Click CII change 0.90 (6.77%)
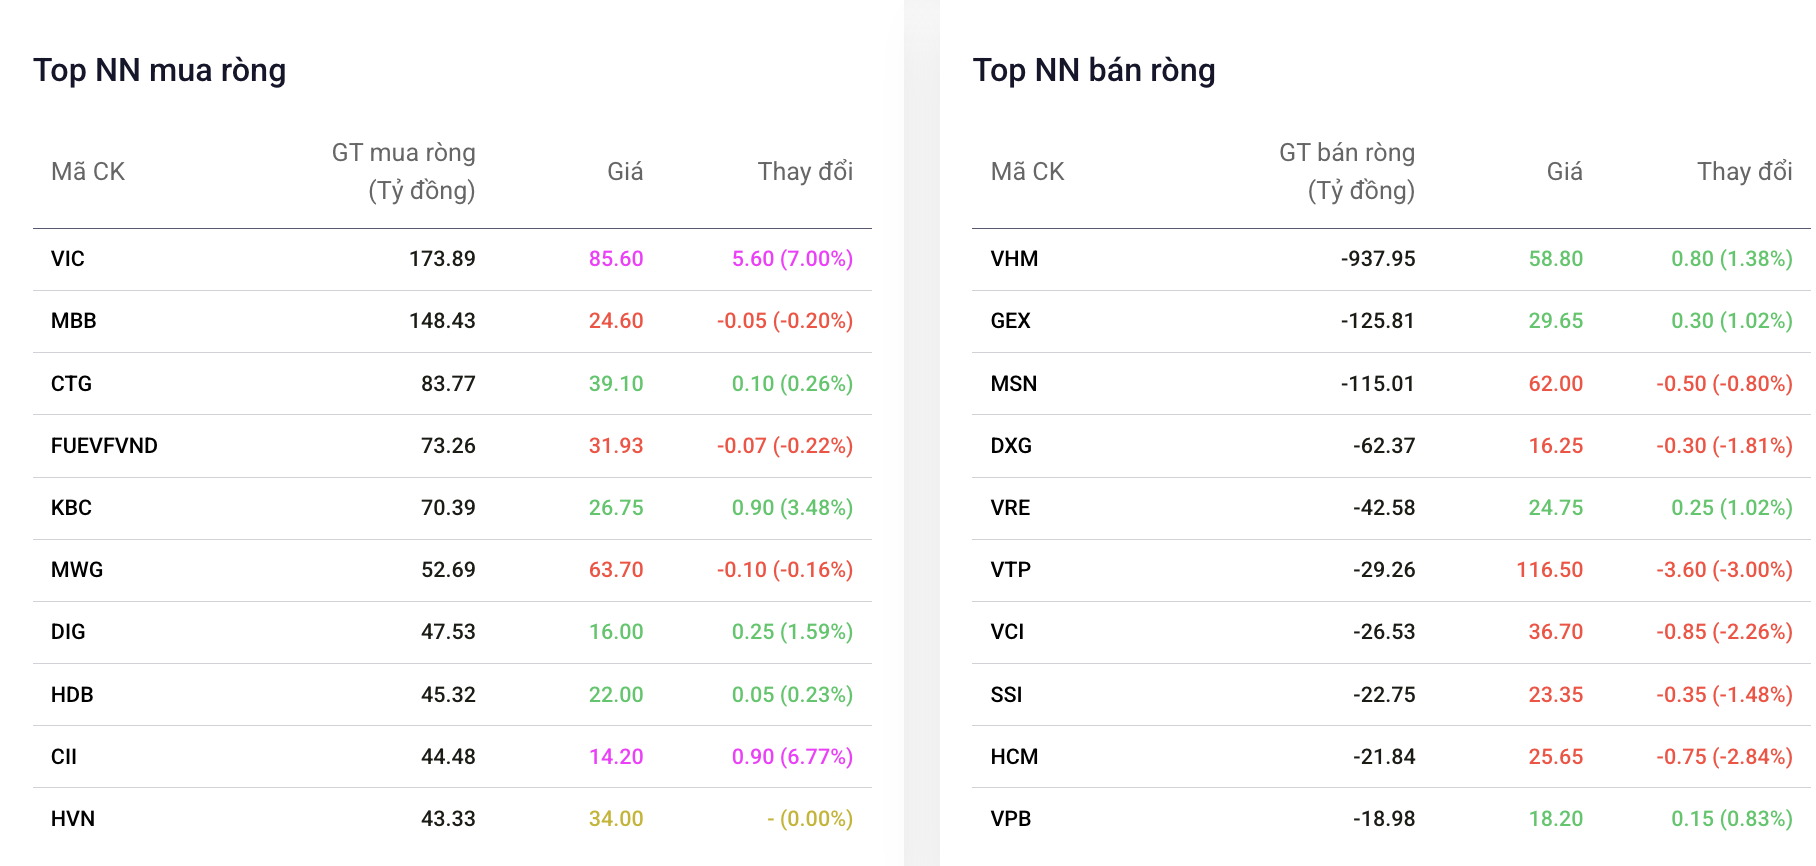Screen dimensions: 1816x866 (792, 757)
